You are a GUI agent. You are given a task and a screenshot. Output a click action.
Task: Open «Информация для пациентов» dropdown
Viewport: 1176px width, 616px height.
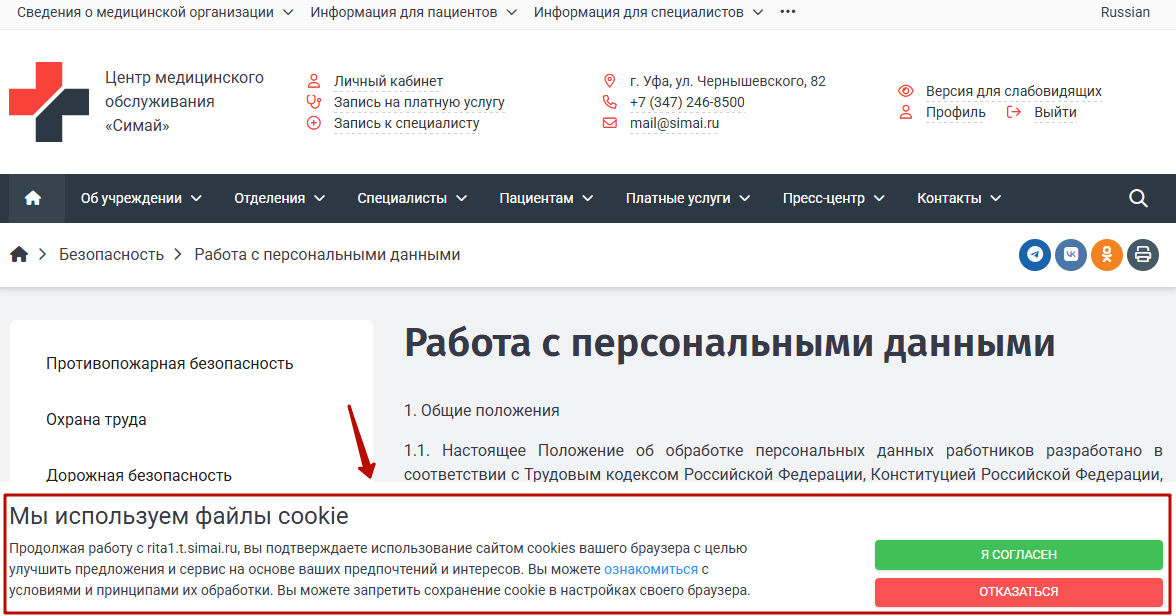[413, 12]
